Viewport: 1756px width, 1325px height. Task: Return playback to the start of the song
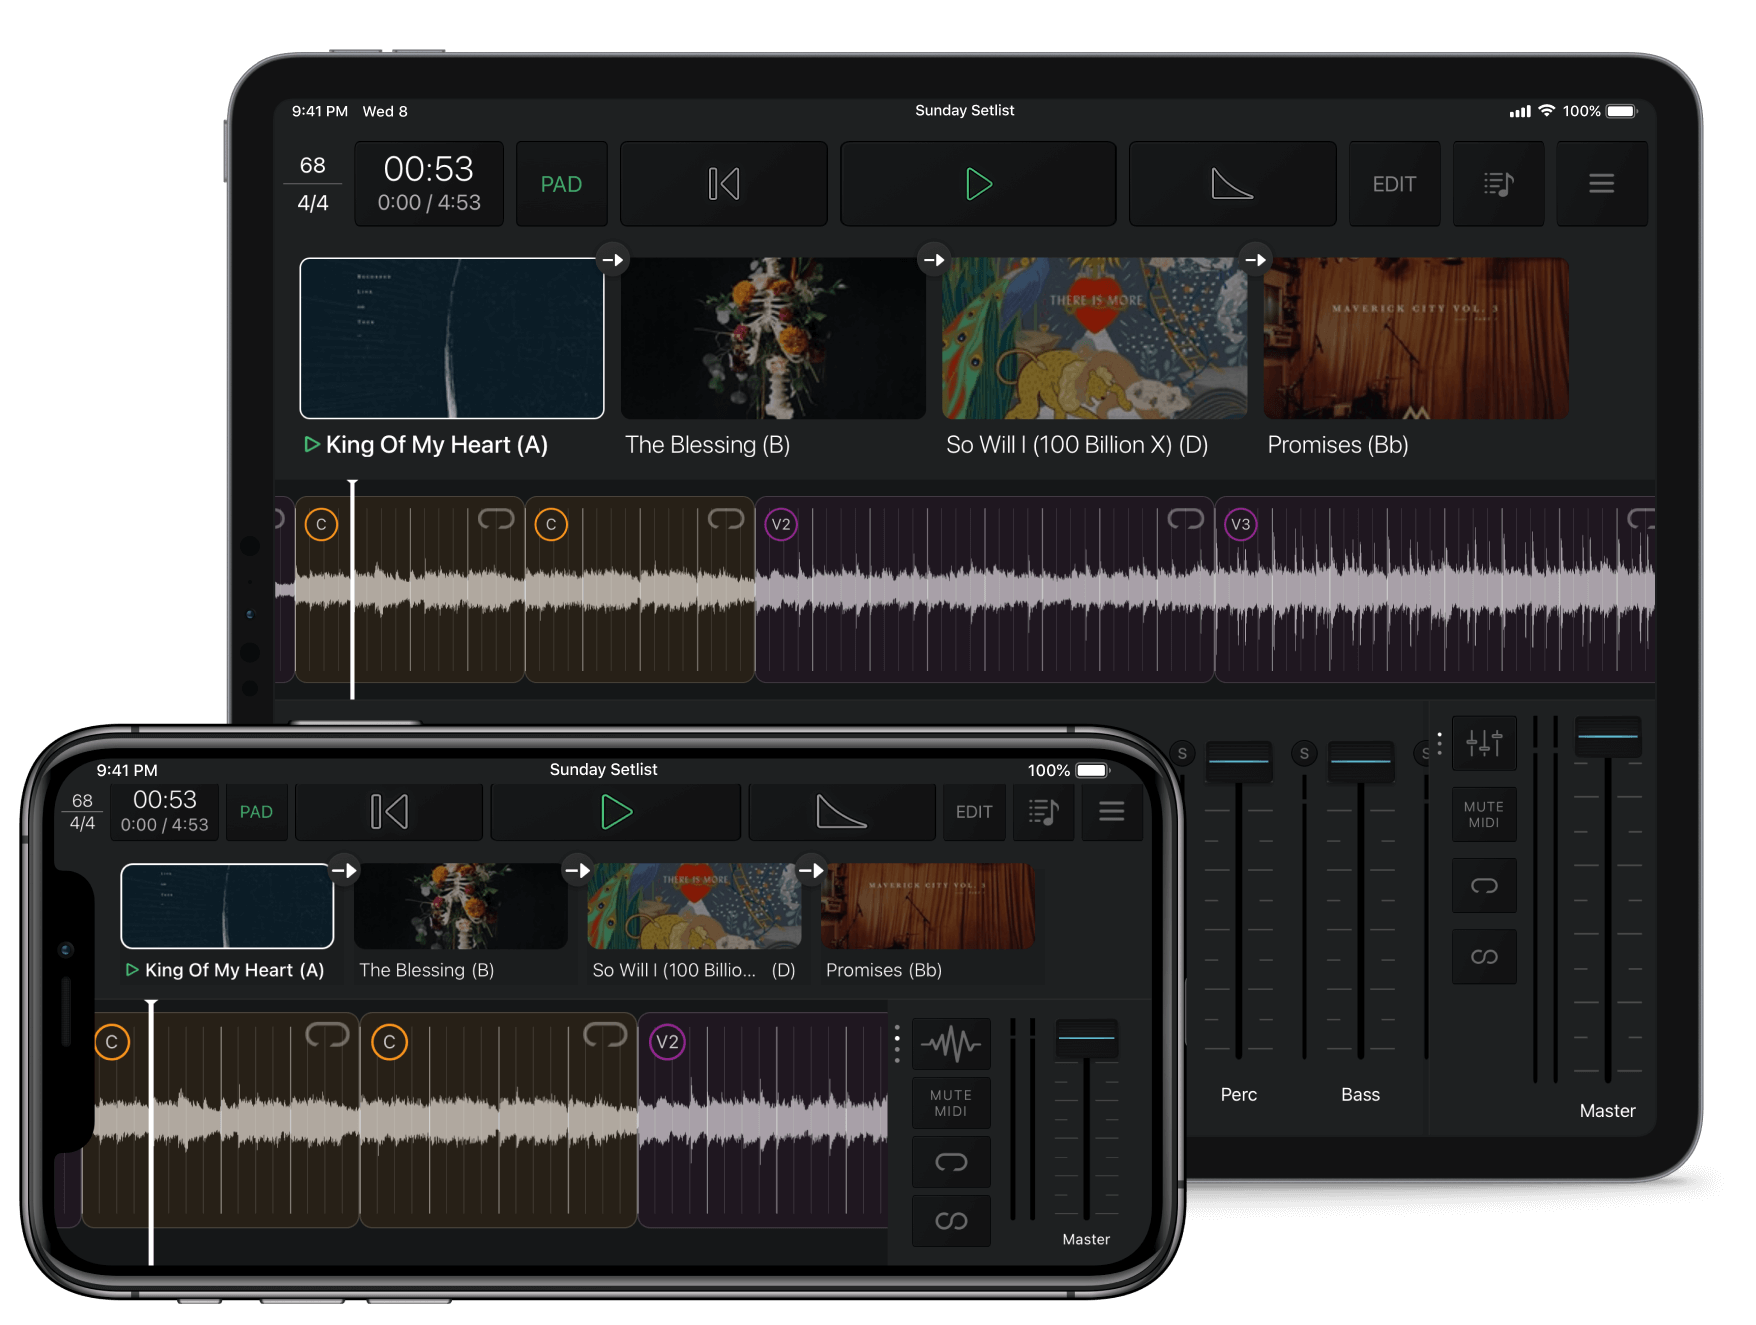pos(723,183)
